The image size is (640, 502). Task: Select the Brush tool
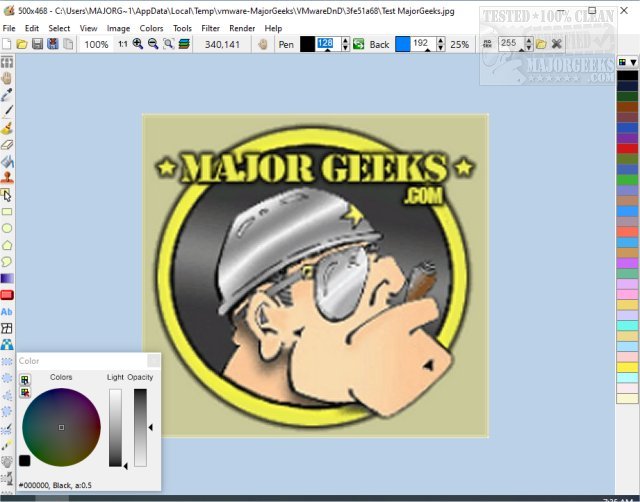click(7, 128)
